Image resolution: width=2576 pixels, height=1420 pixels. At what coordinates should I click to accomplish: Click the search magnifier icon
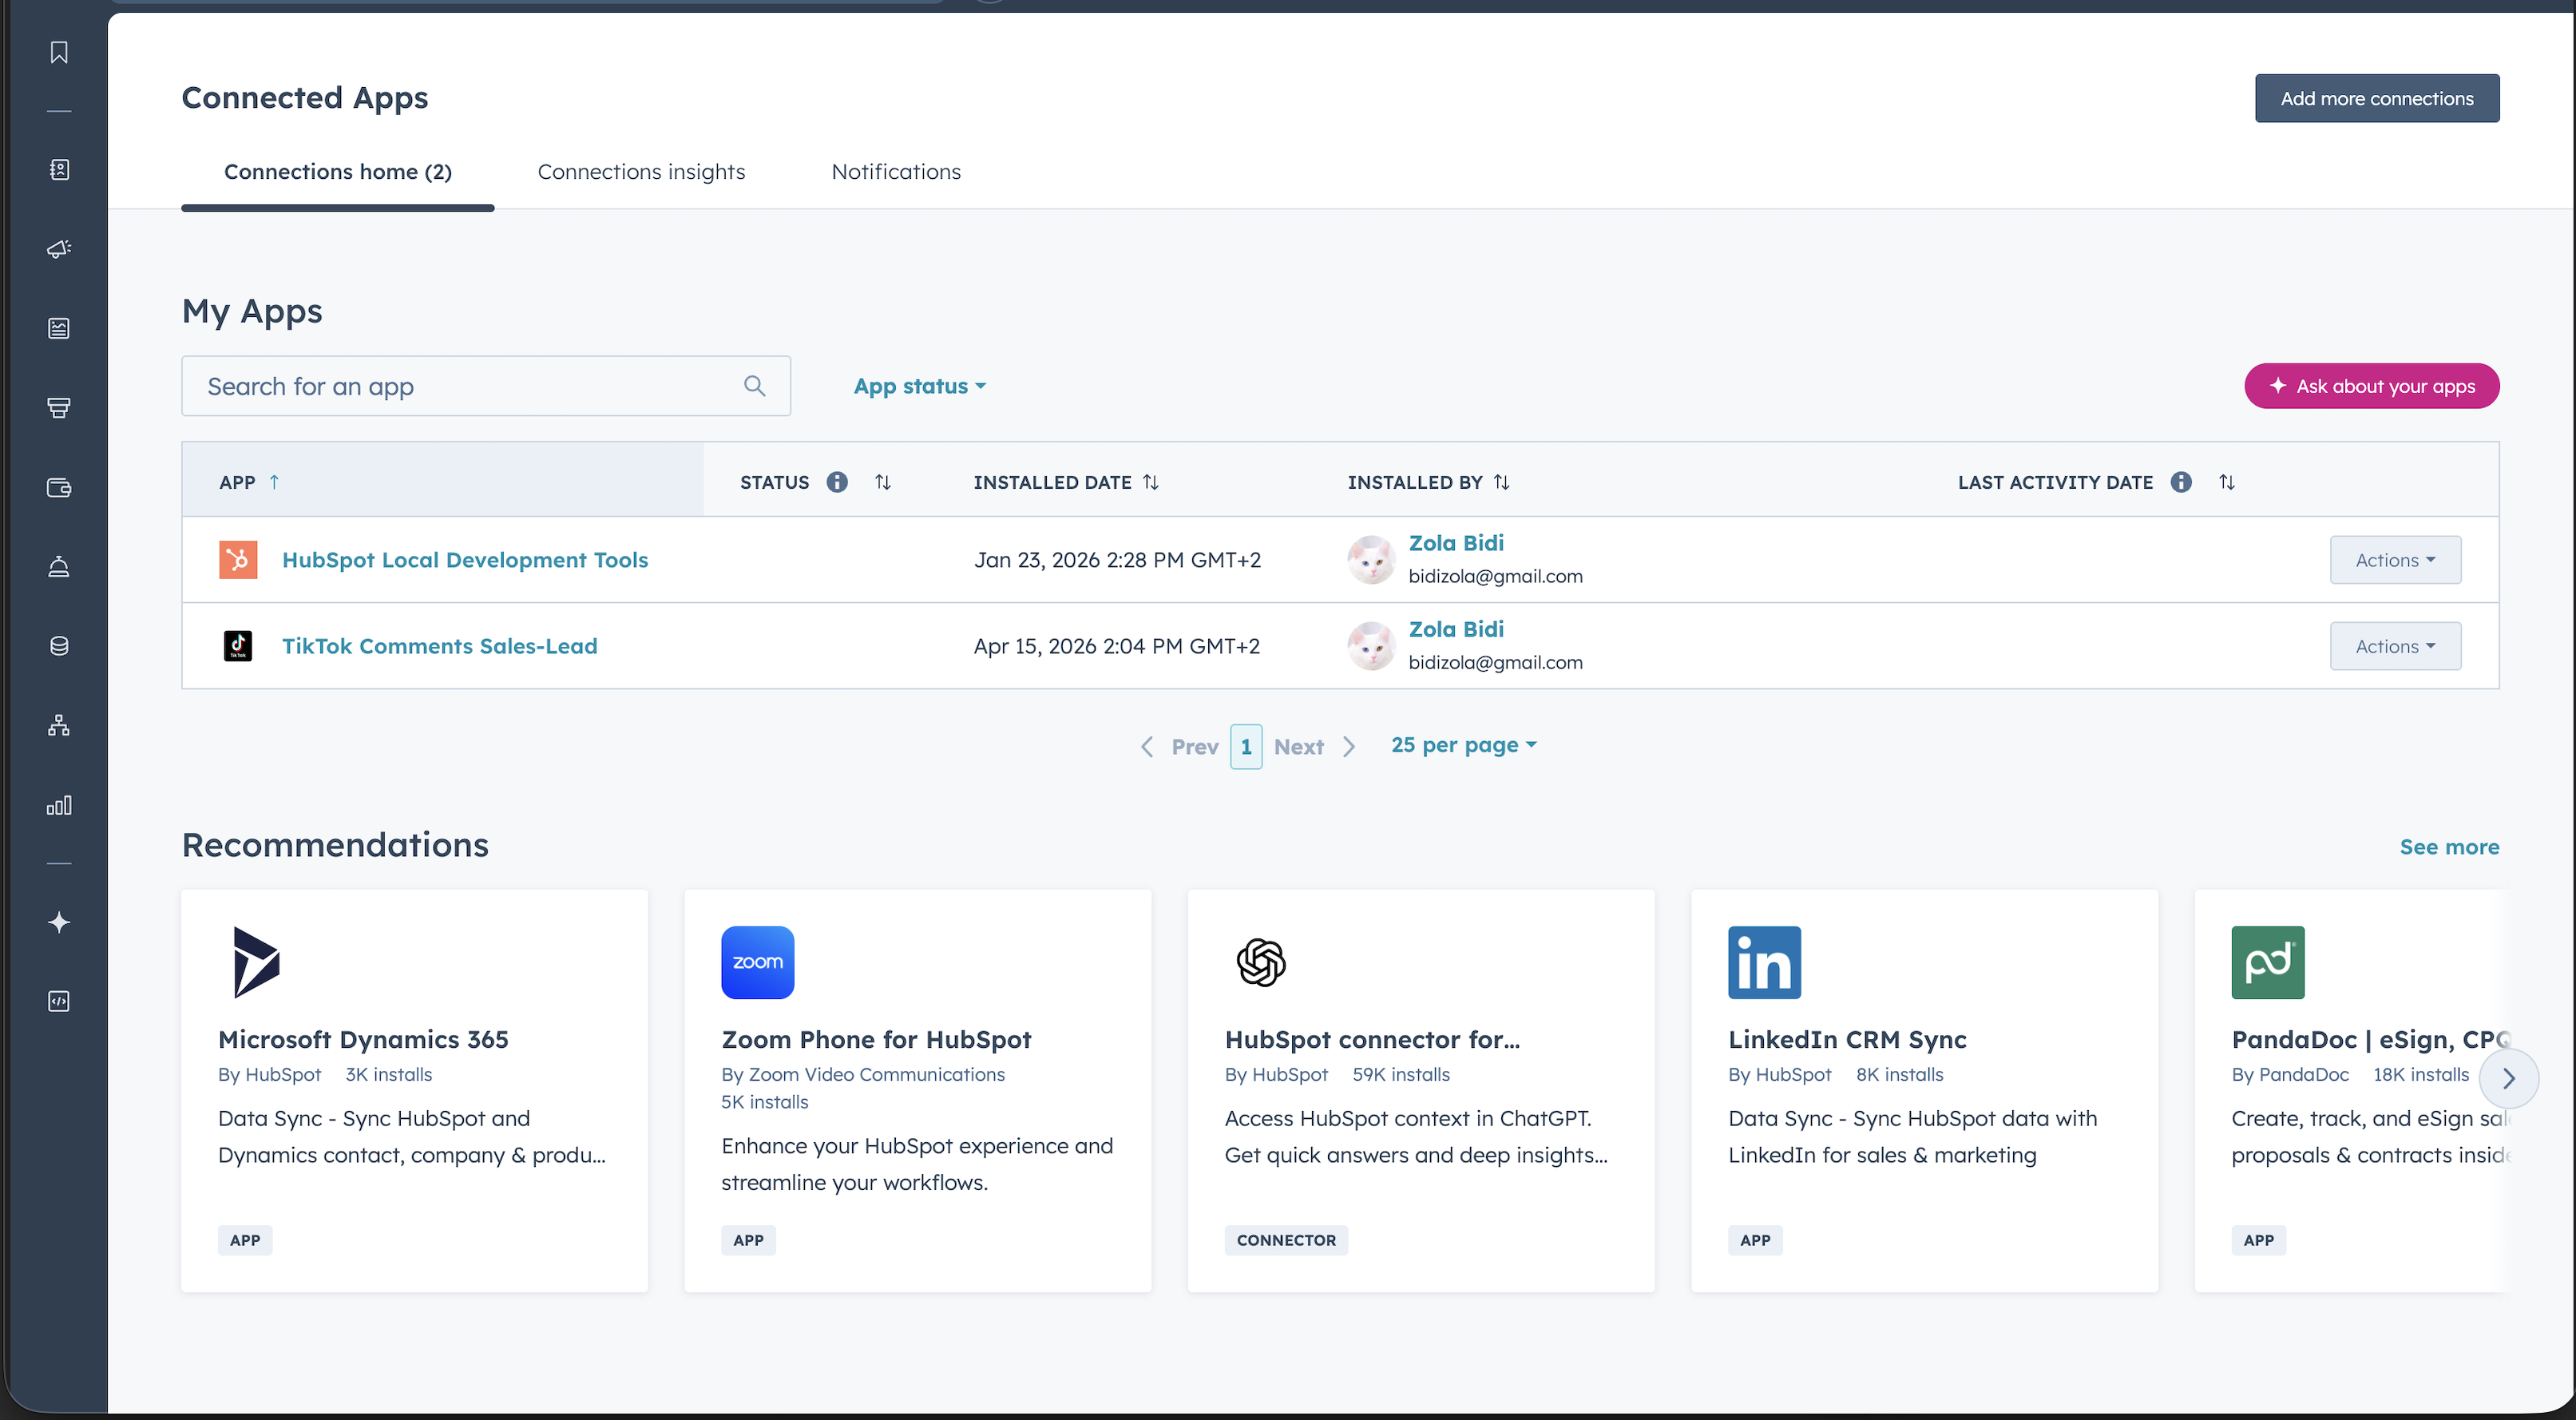tap(755, 386)
